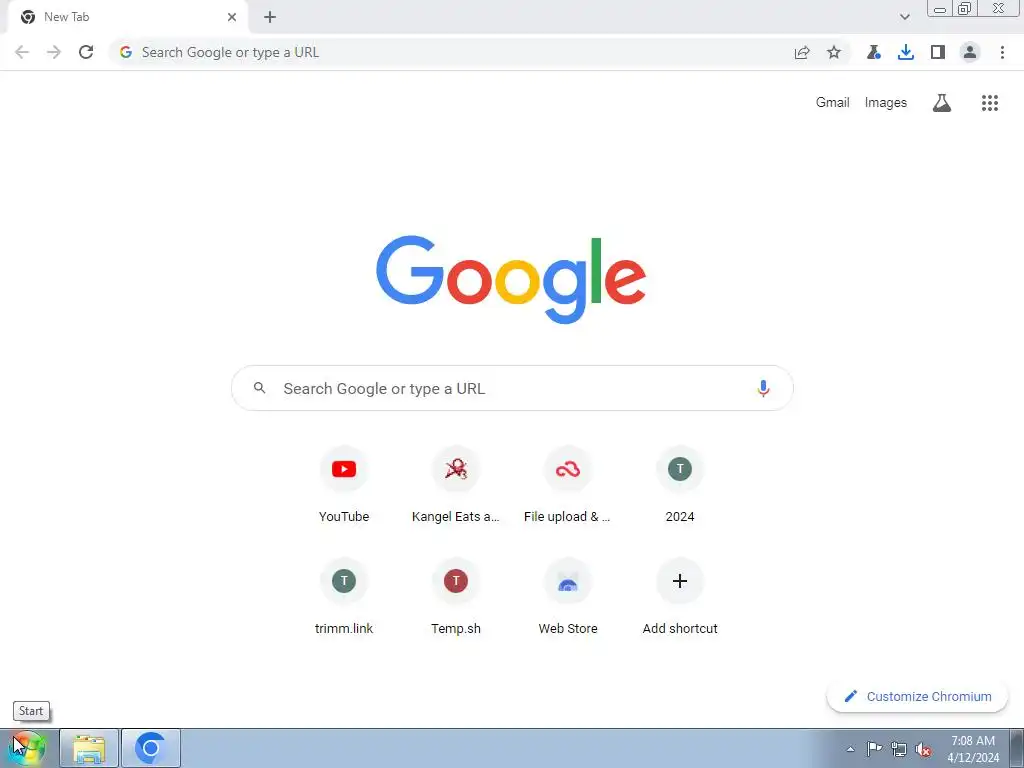Click the network tray icon

click(899, 749)
